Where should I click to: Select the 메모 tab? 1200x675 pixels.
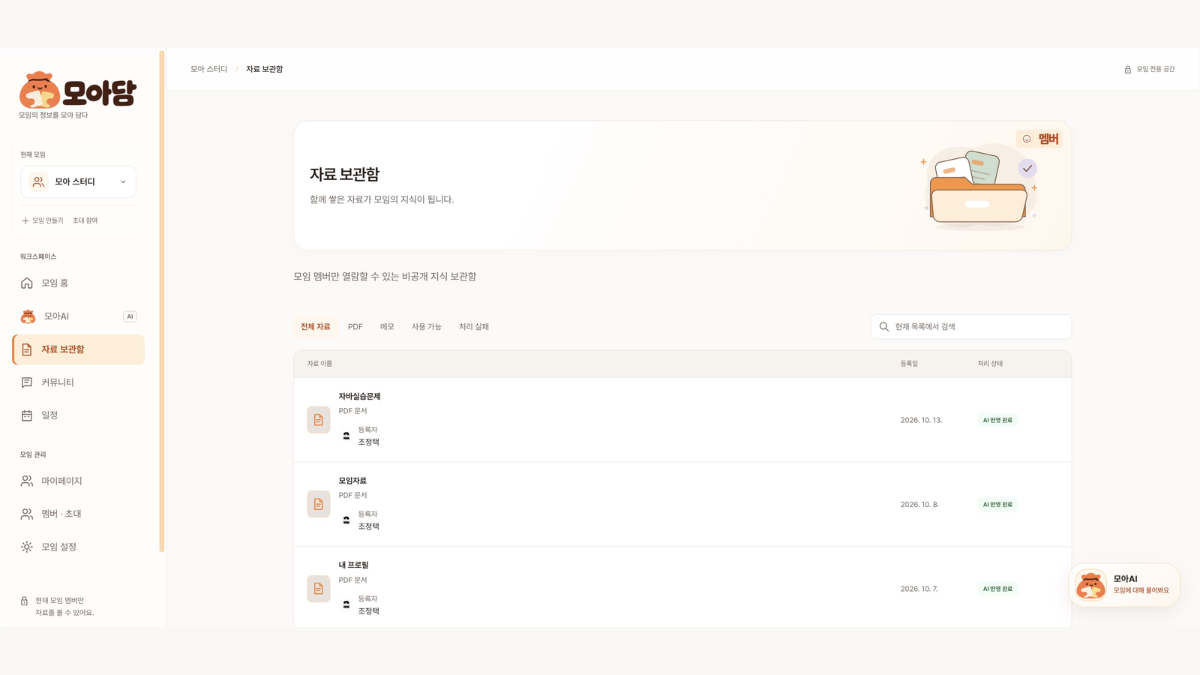(x=387, y=327)
